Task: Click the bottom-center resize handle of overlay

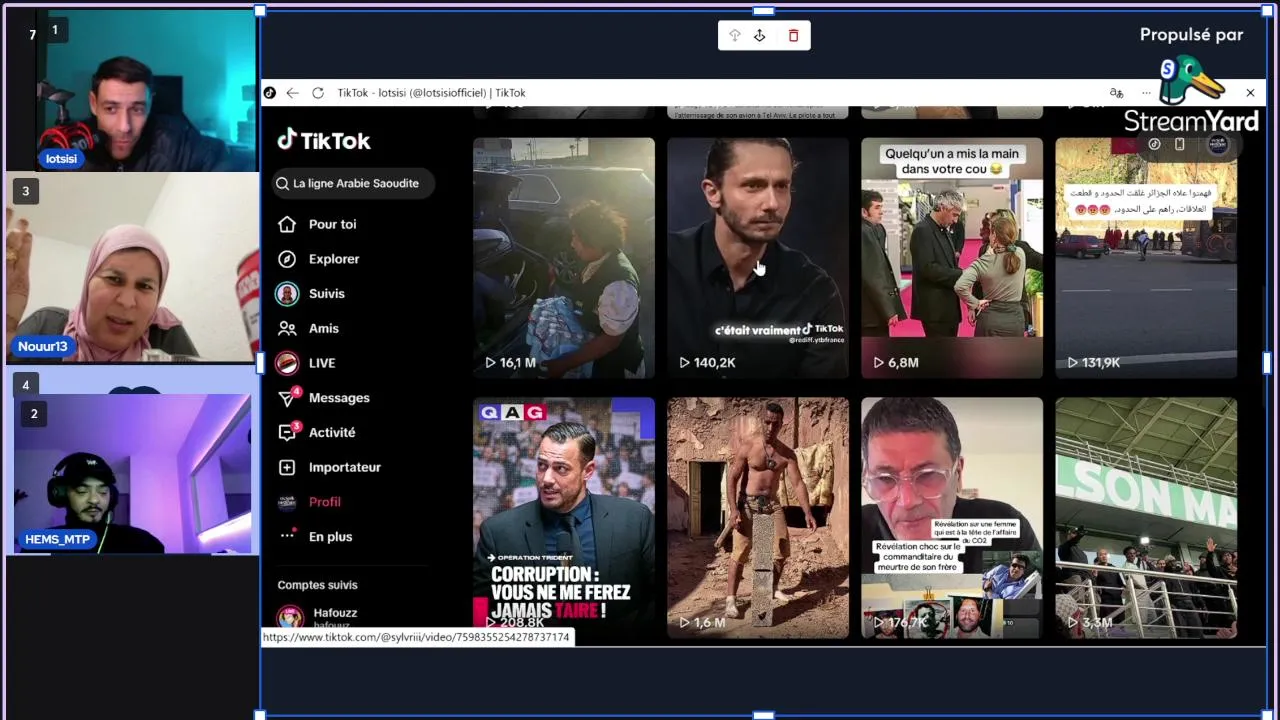Action: pos(763,715)
